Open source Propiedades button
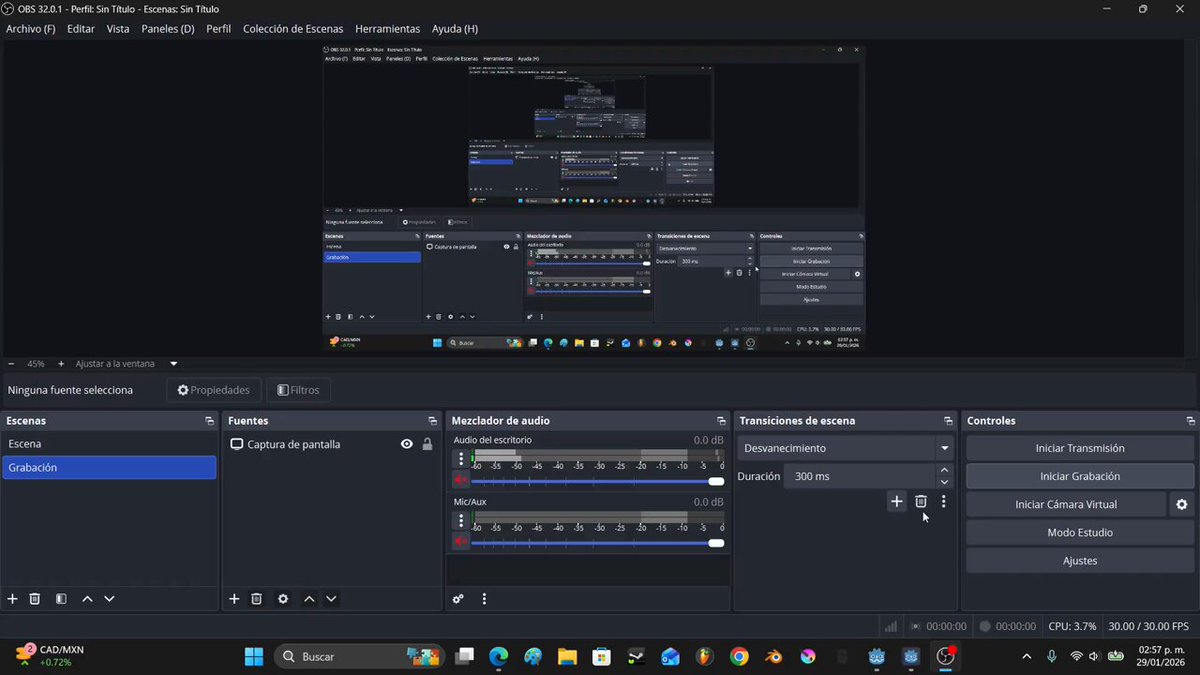Viewport: 1200px width, 675px height. [214, 390]
